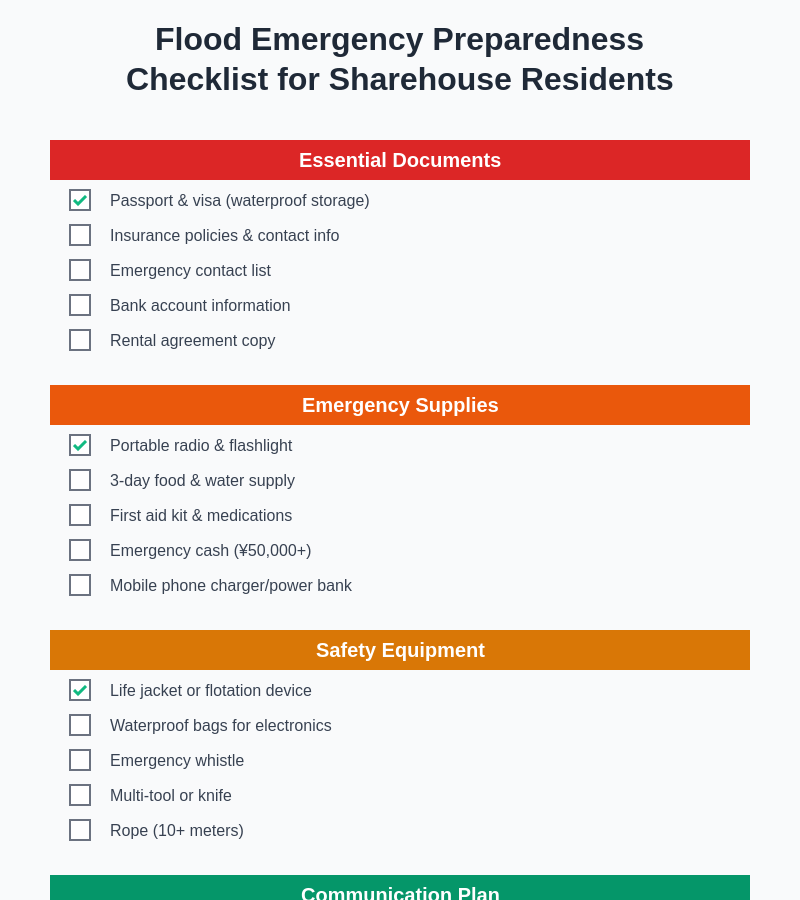Check the 3-day food & water supply box
Viewport: 800px width, 900px height.
pyautogui.click(x=80, y=480)
